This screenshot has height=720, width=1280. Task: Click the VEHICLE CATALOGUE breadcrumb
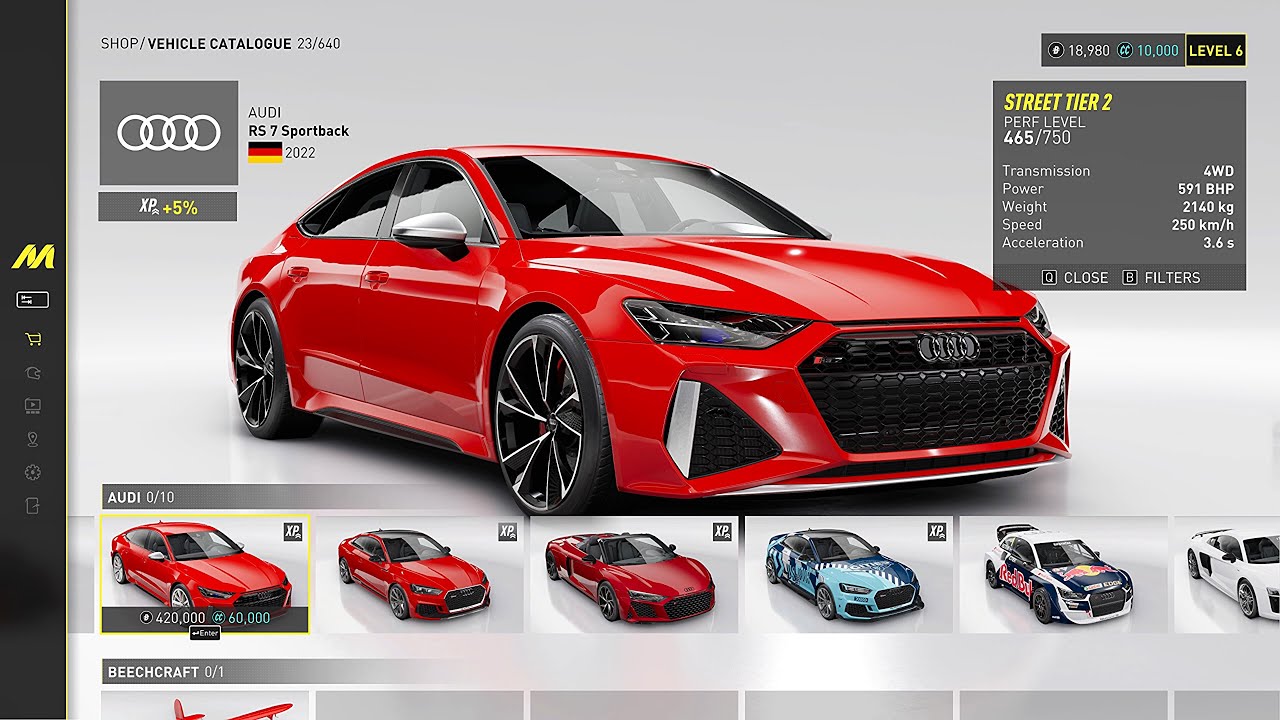click(220, 44)
